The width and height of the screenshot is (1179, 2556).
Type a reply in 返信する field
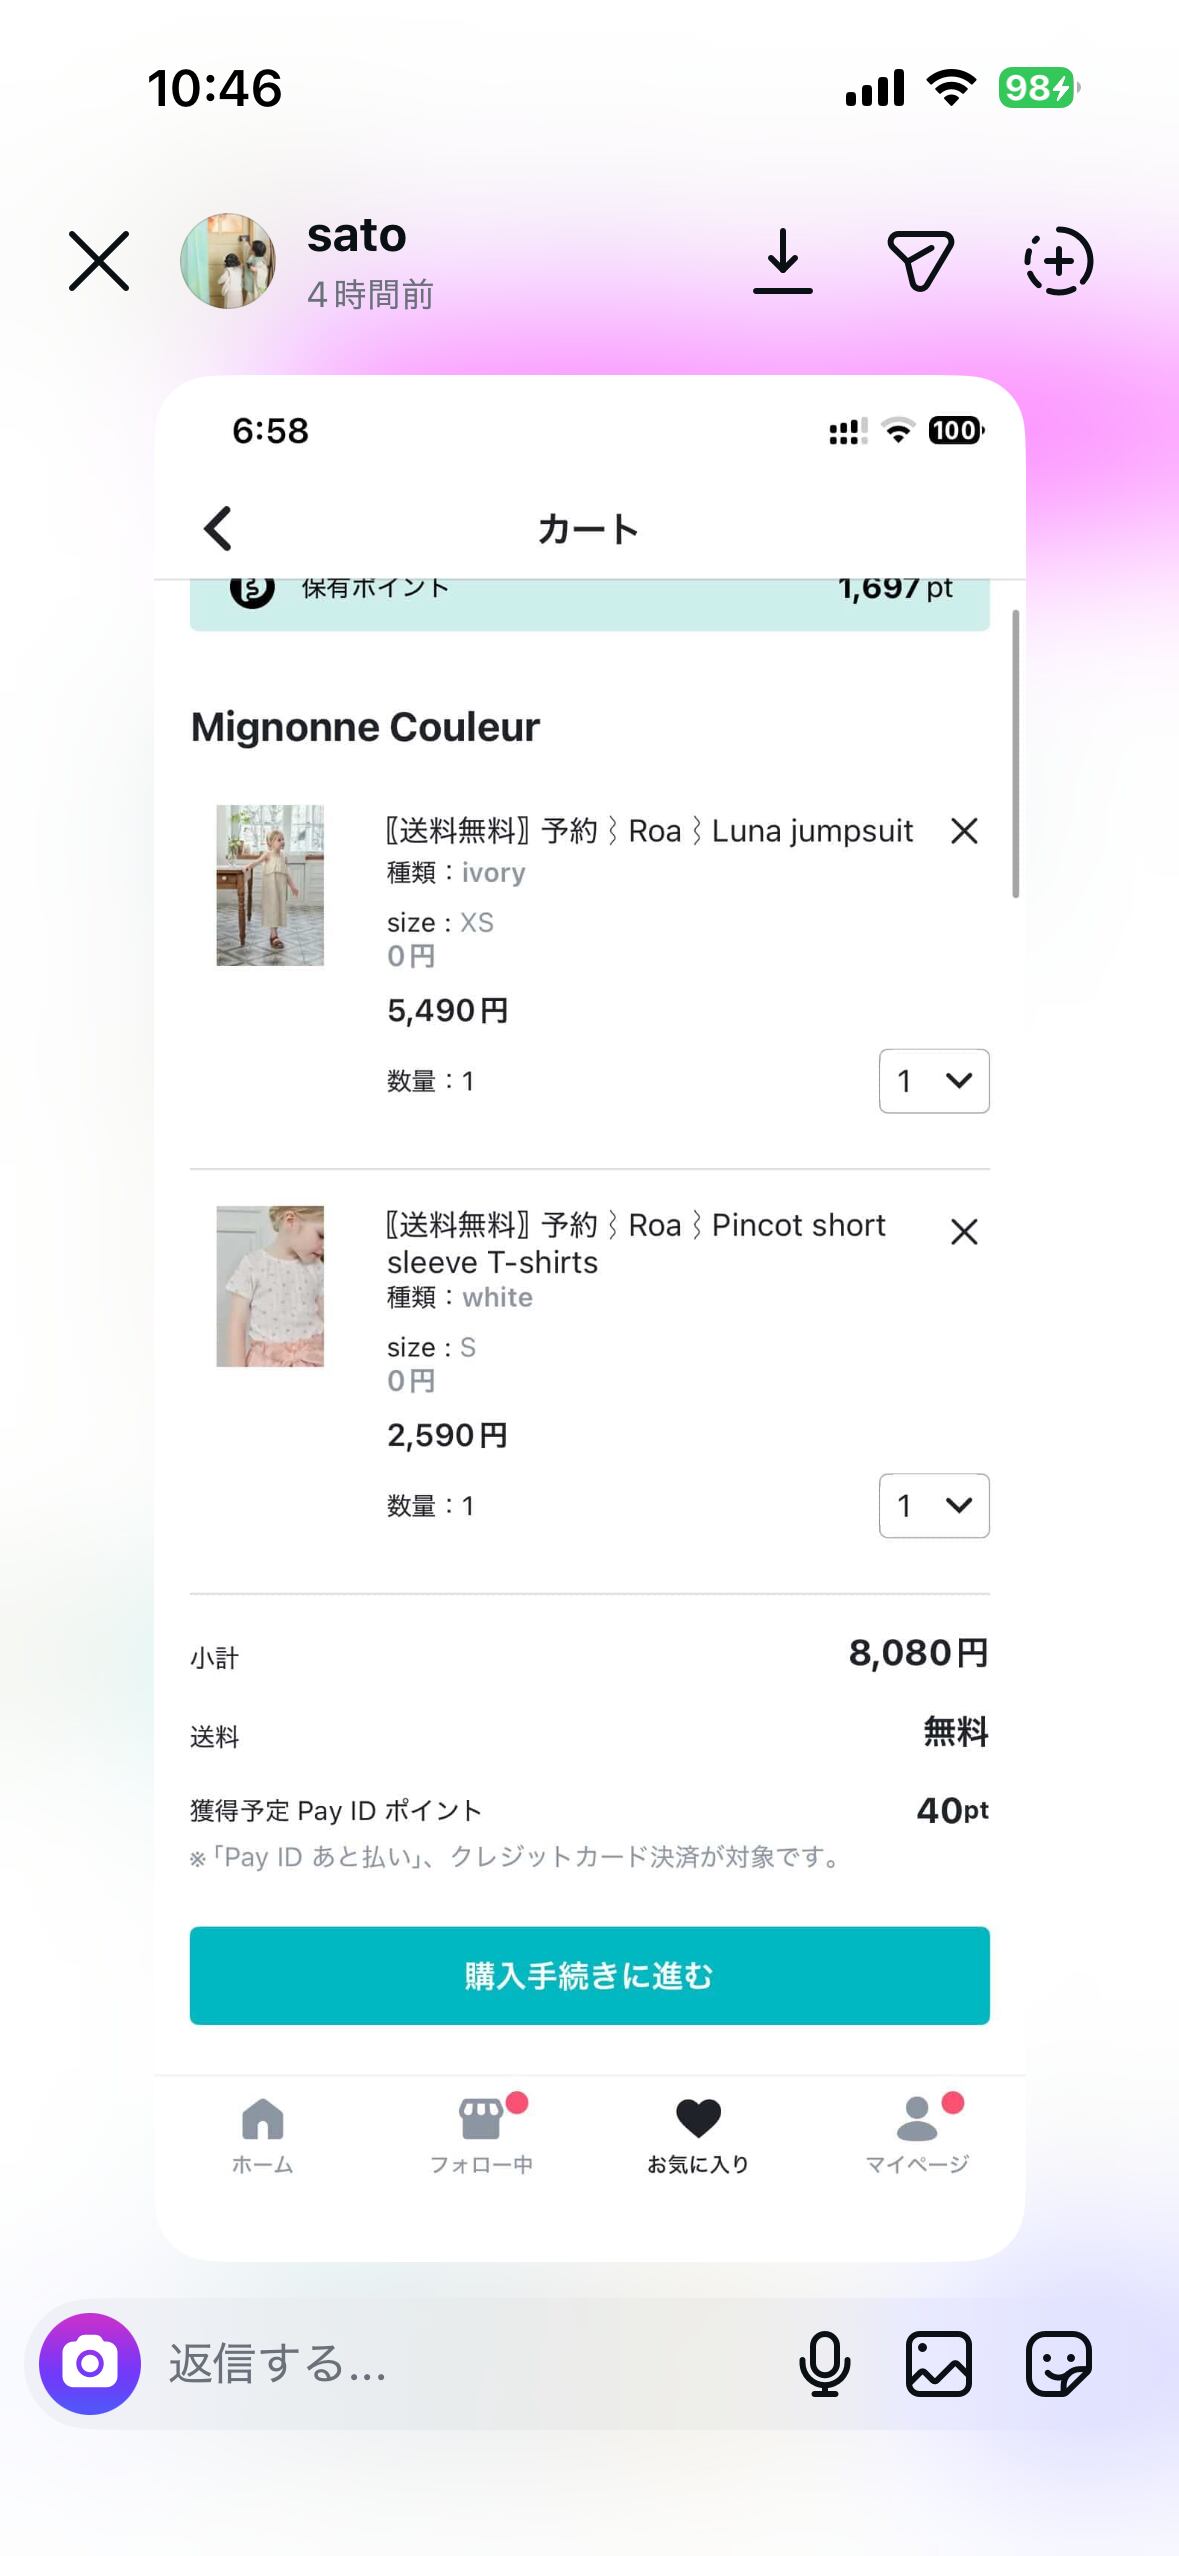pos(450,2363)
